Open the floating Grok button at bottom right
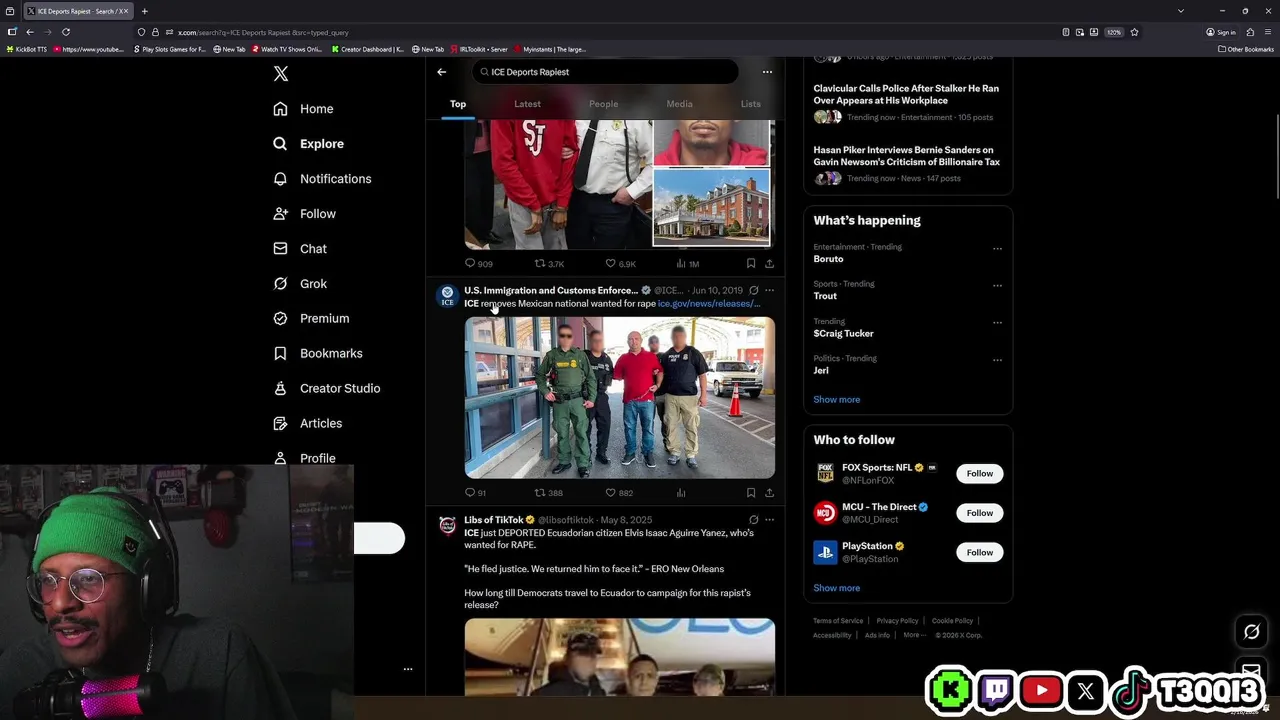The image size is (1280, 720). tap(1251, 632)
